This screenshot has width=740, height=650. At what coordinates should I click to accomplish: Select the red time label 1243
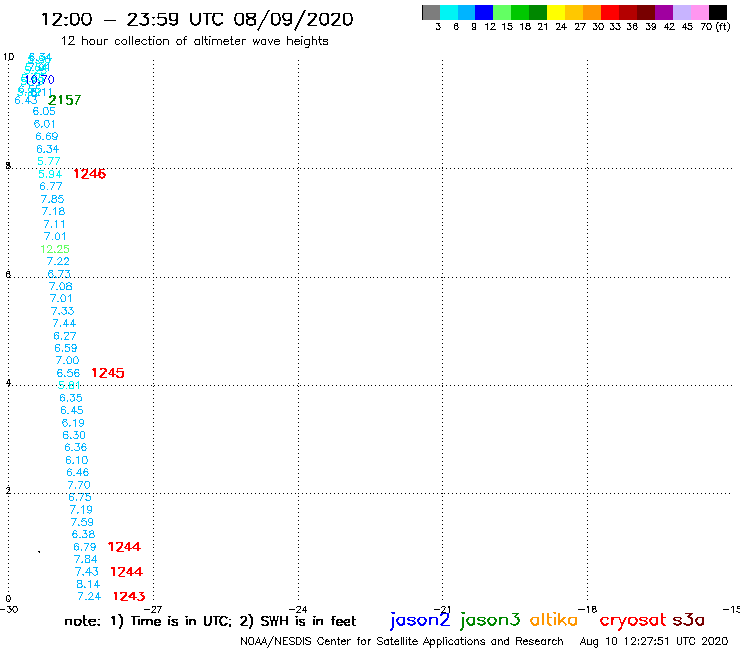click(x=129, y=596)
